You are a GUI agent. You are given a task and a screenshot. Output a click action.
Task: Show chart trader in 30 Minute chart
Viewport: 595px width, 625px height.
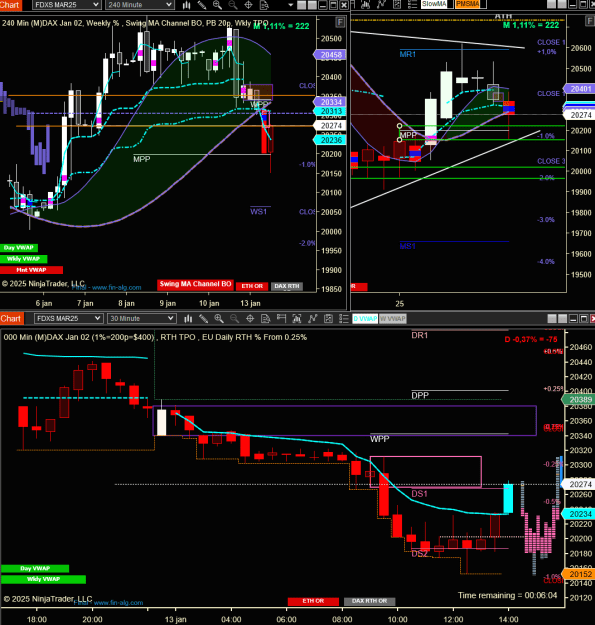281,318
